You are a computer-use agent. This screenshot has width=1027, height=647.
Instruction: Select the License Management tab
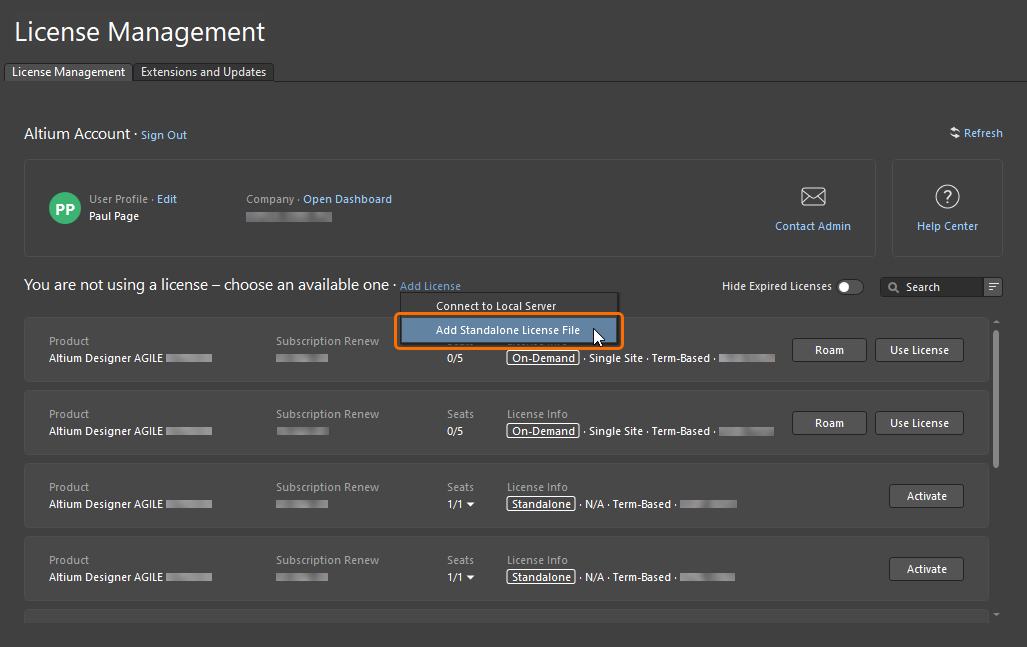69,72
